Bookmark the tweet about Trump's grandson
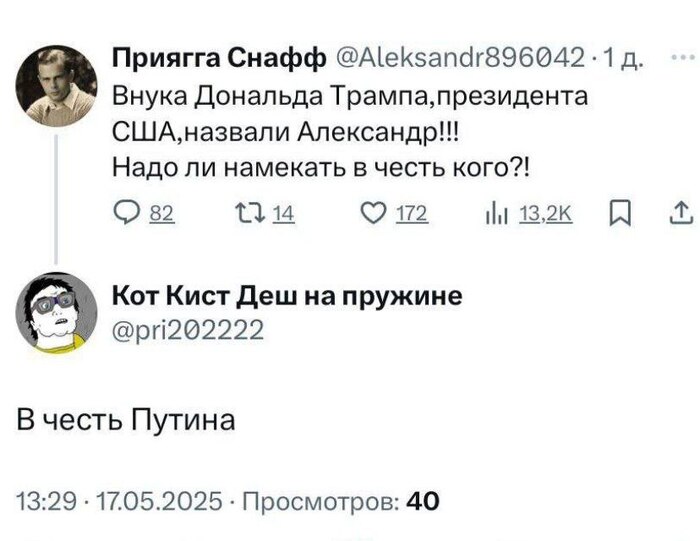Image resolution: width=700 pixels, height=541 pixels. coord(615,210)
